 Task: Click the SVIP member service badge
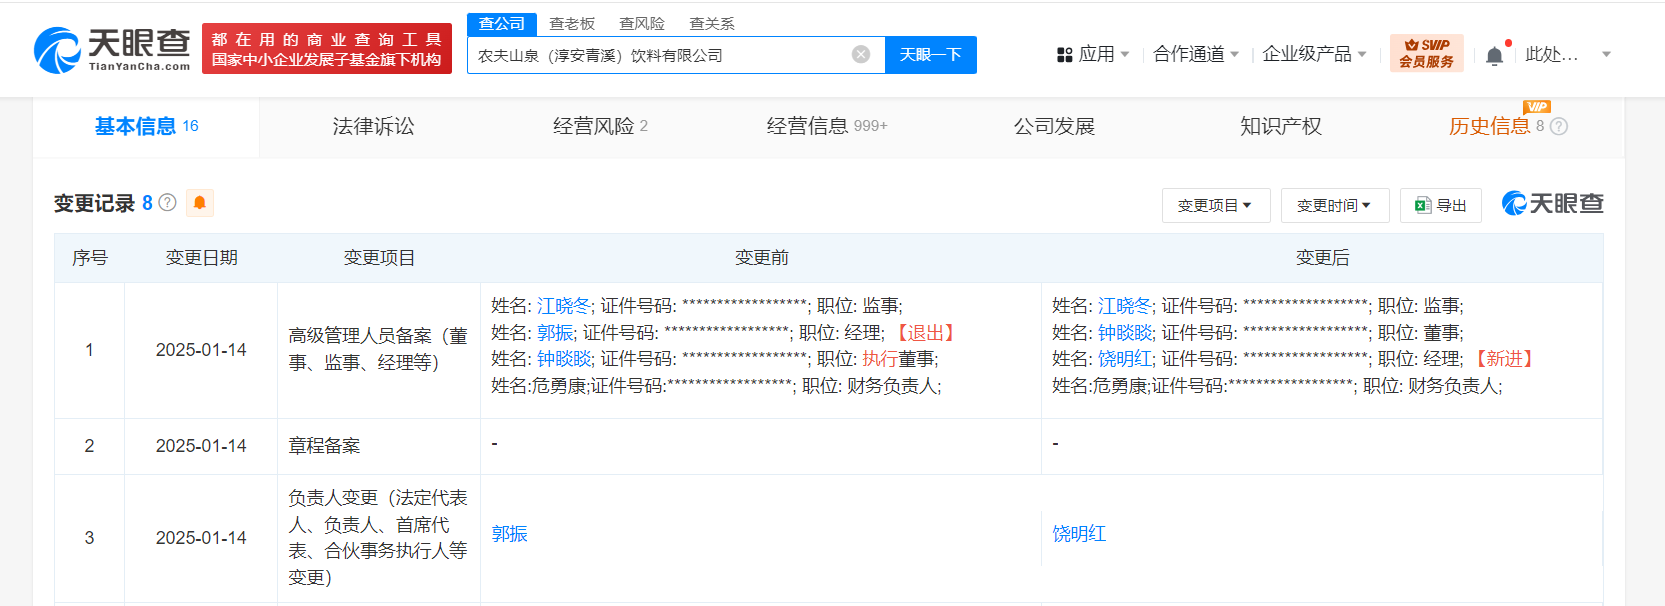click(1426, 53)
